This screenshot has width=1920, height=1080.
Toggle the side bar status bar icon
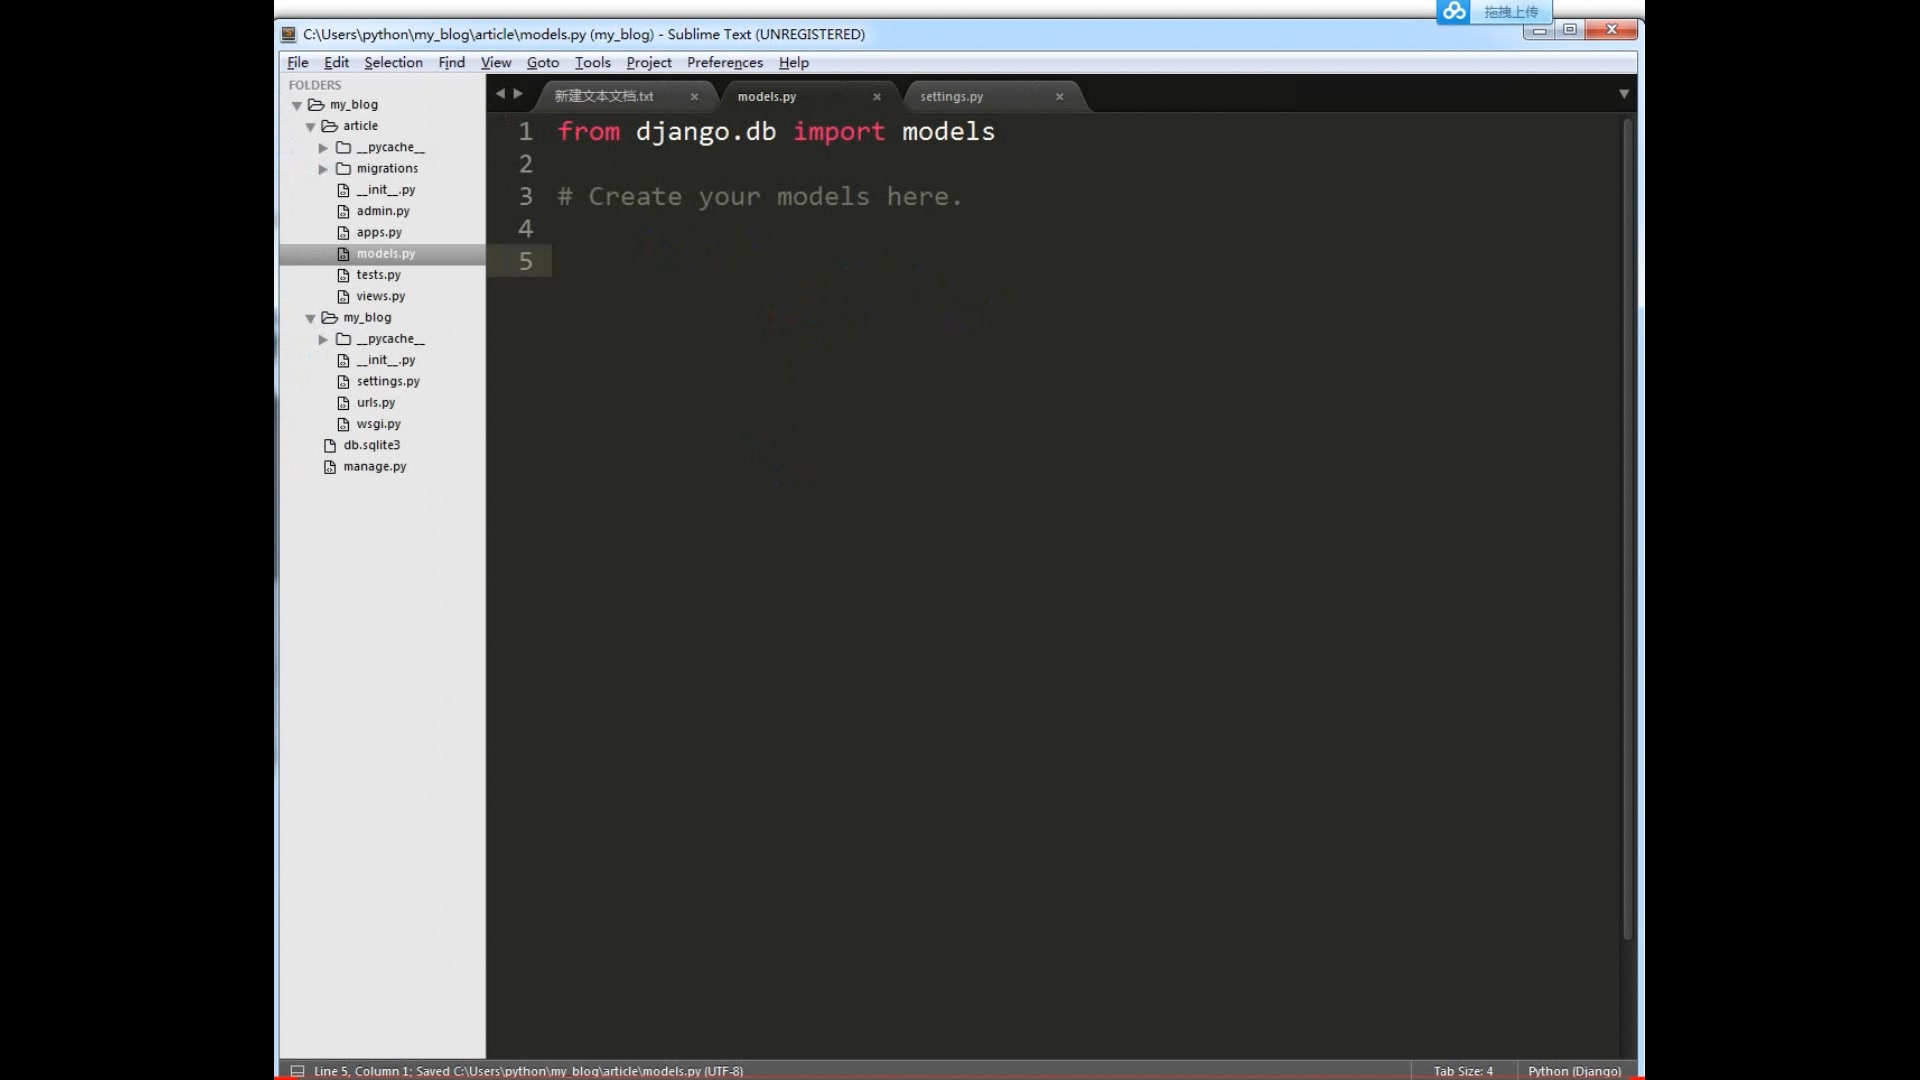click(x=297, y=1071)
